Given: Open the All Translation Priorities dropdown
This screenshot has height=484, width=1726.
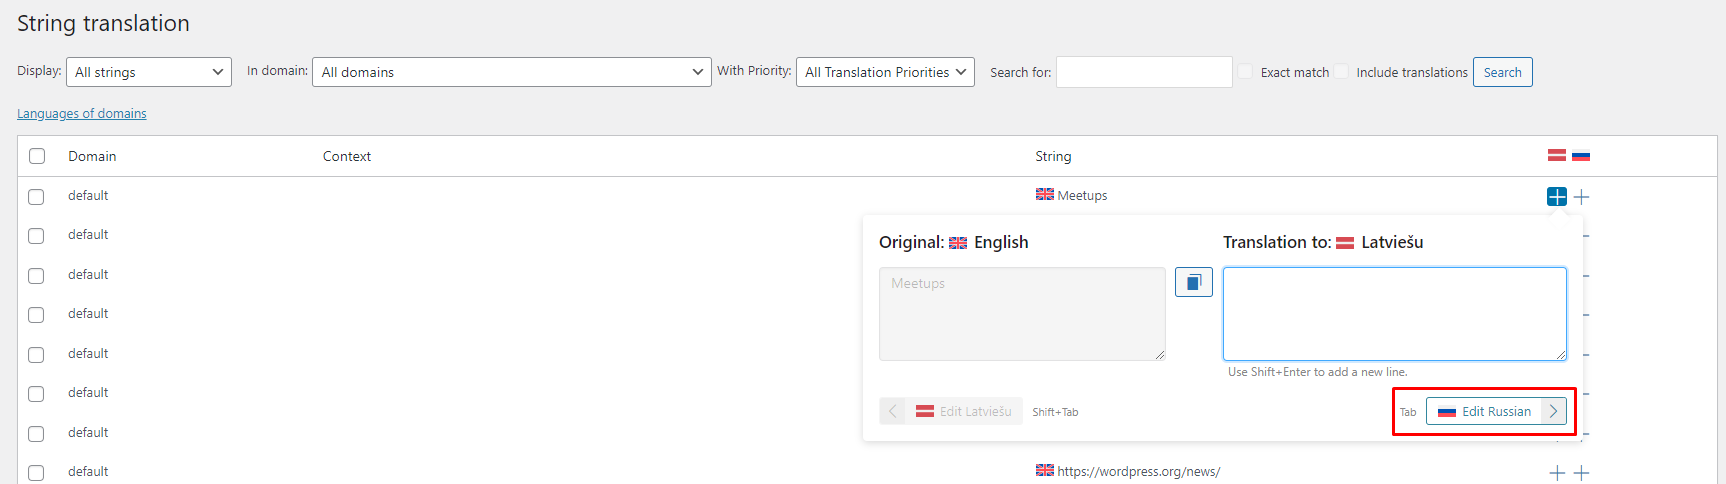Looking at the screenshot, I should 884,72.
